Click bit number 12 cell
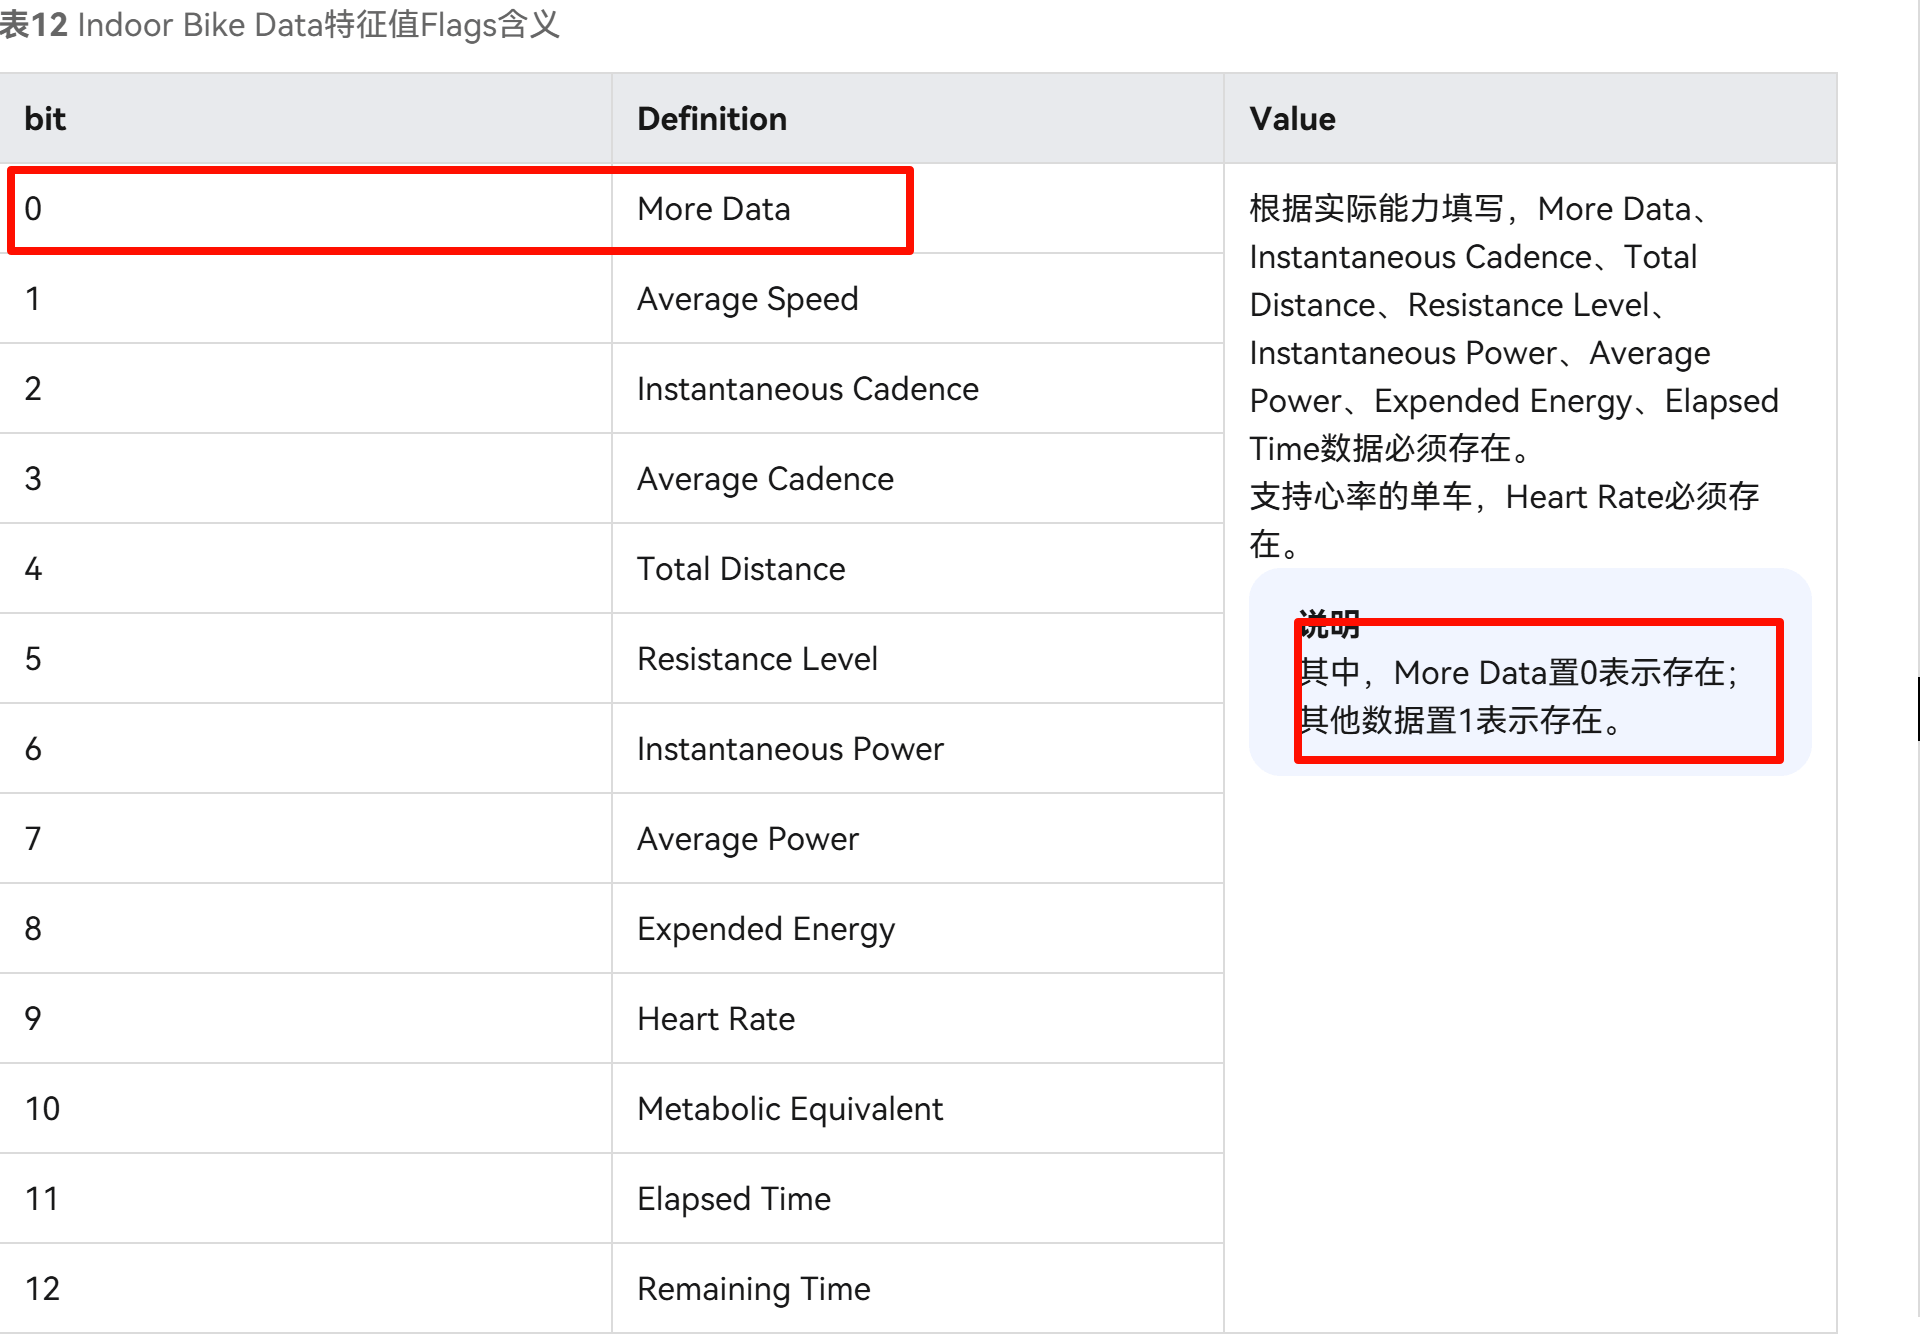The width and height of the screenshot is (1922, 1336). click(42, 1289)
